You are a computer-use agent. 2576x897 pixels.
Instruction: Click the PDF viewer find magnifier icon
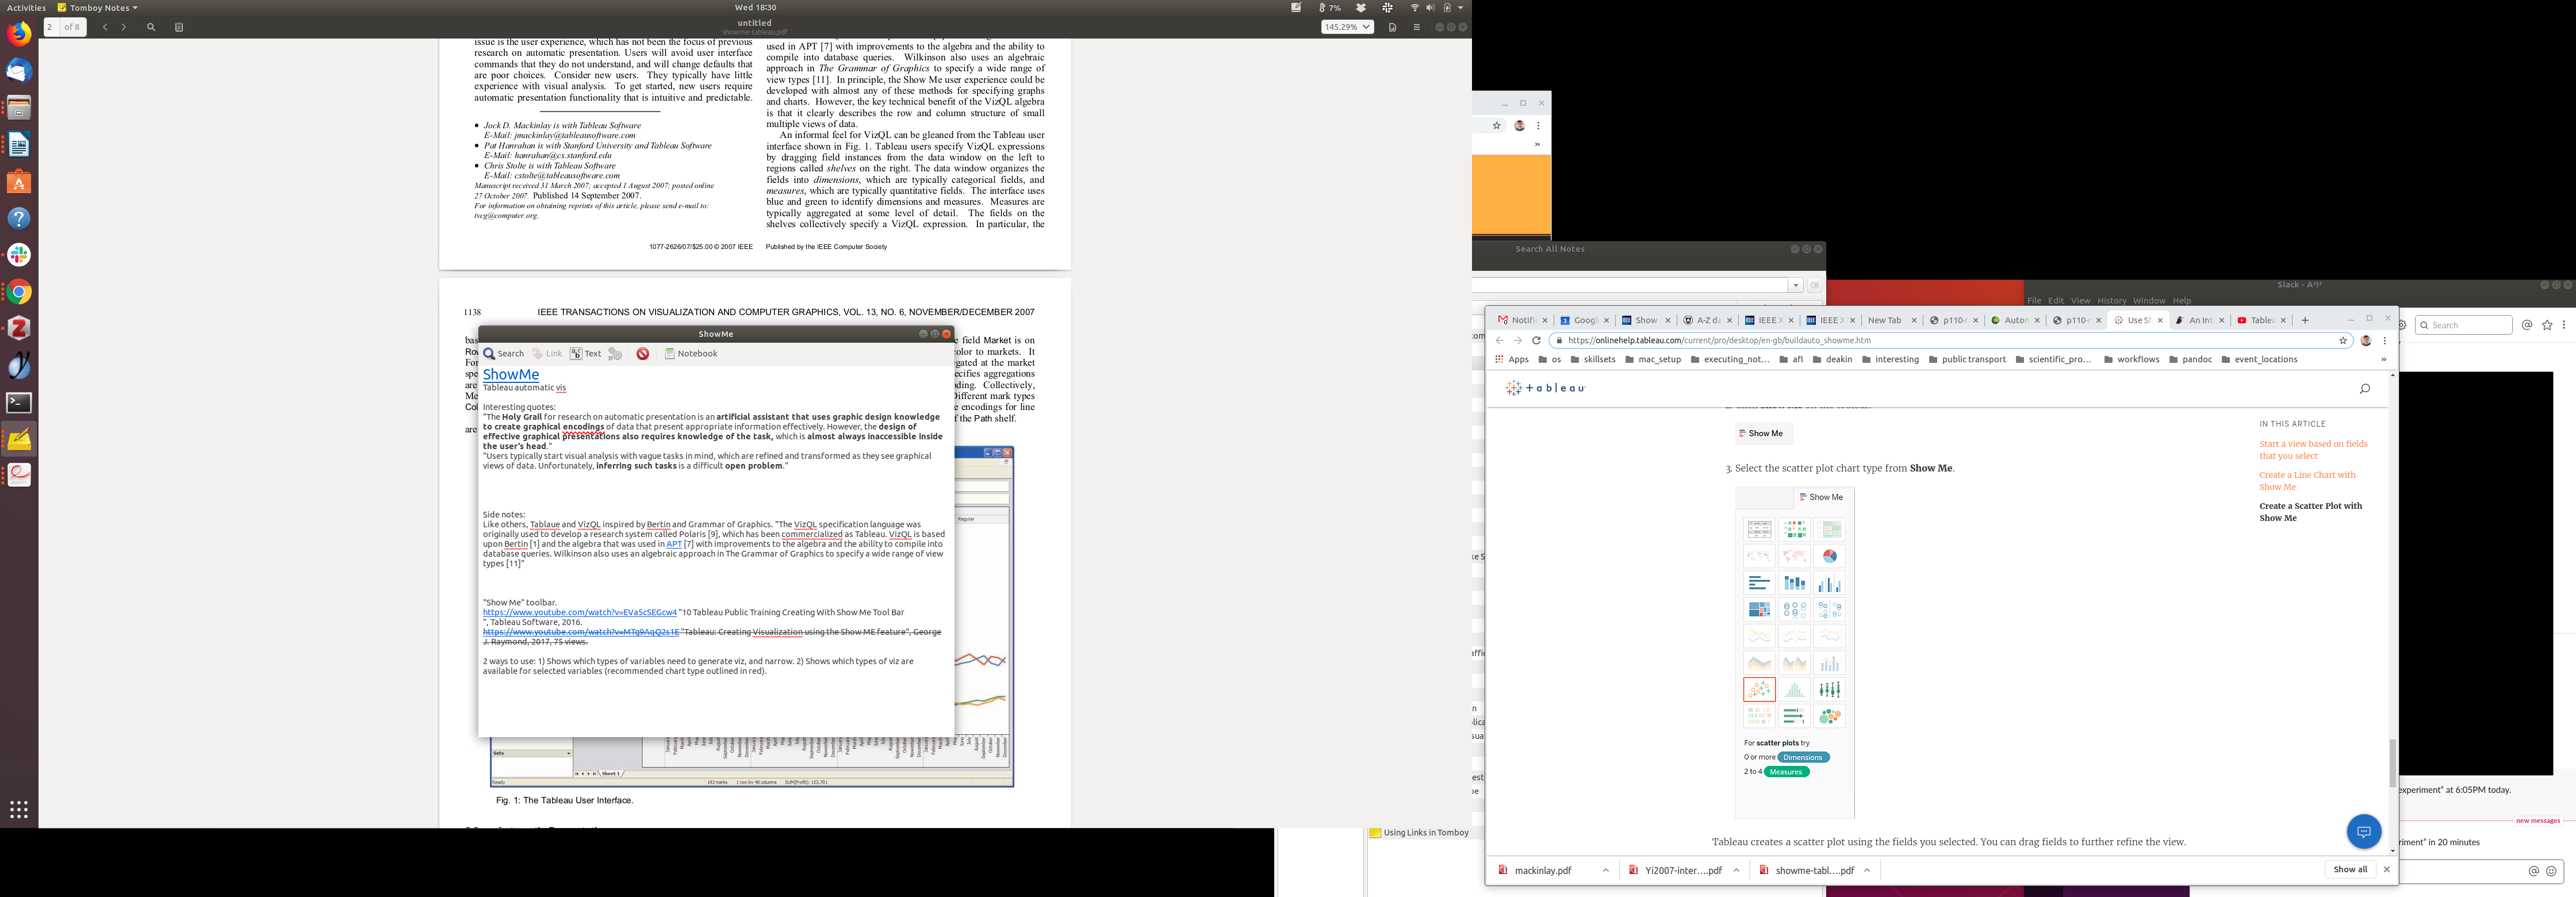[x=151, y=27]
